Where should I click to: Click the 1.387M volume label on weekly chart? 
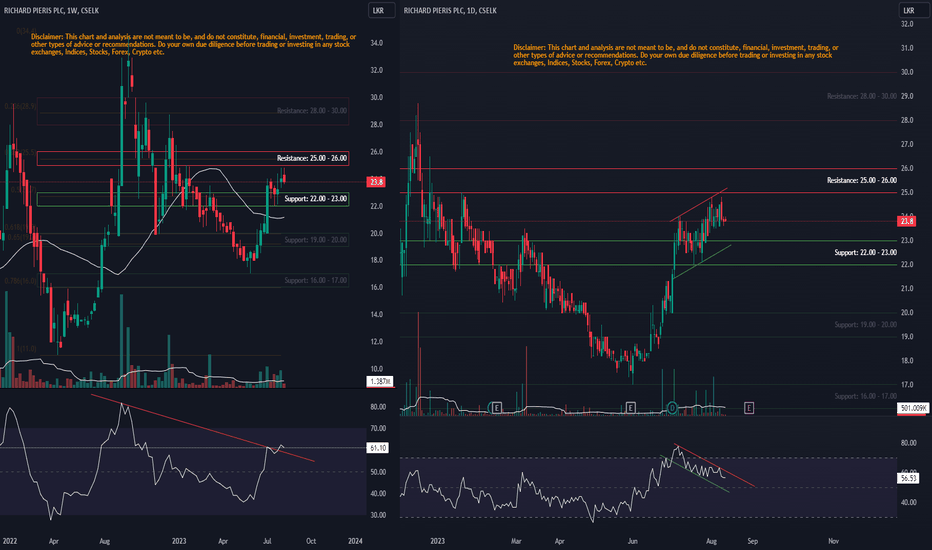coord(380,381)
